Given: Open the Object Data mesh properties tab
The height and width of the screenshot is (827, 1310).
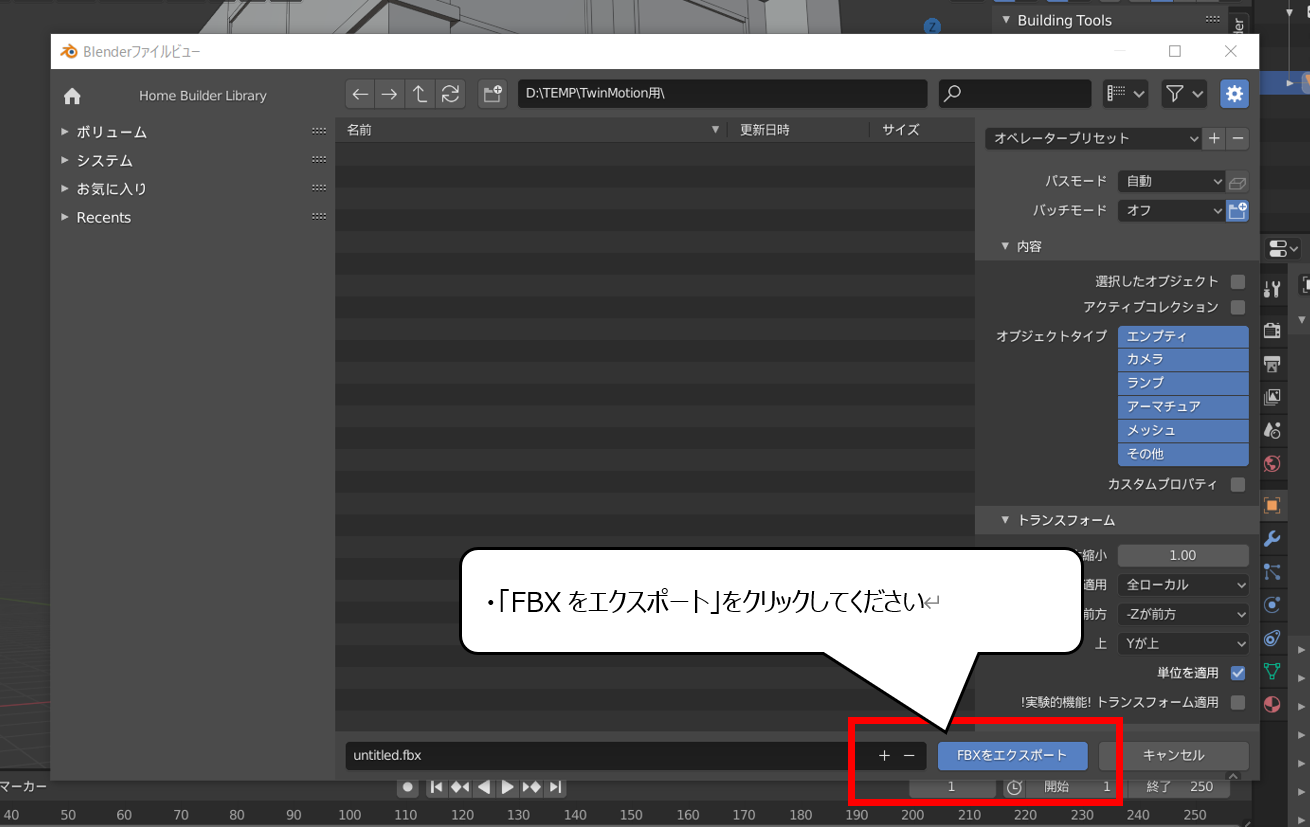Looking at the screenshot, I should point(1272,671).
